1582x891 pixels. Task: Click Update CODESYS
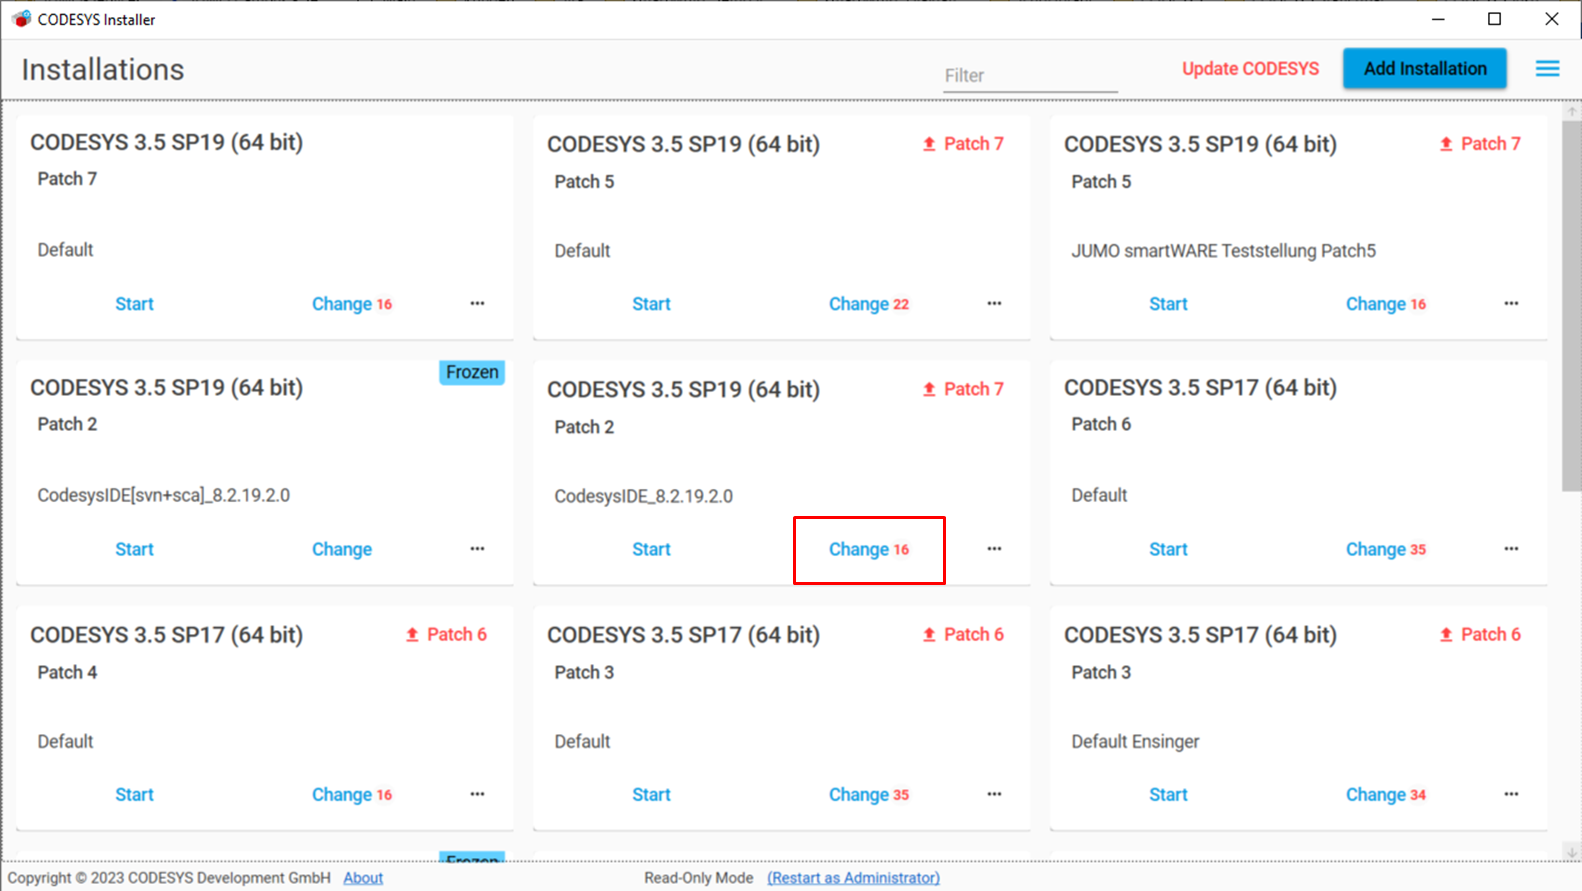[x=1250, y=69]
